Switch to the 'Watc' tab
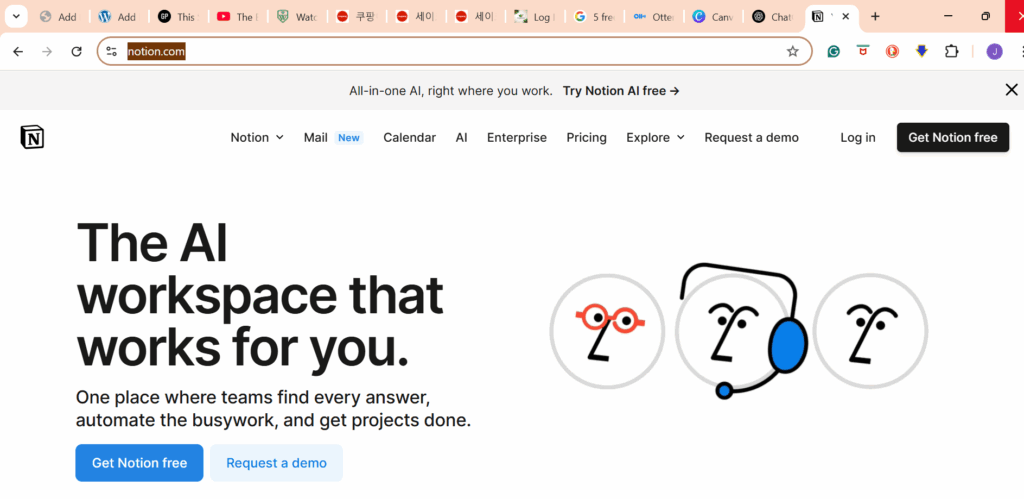 point(295,17)
